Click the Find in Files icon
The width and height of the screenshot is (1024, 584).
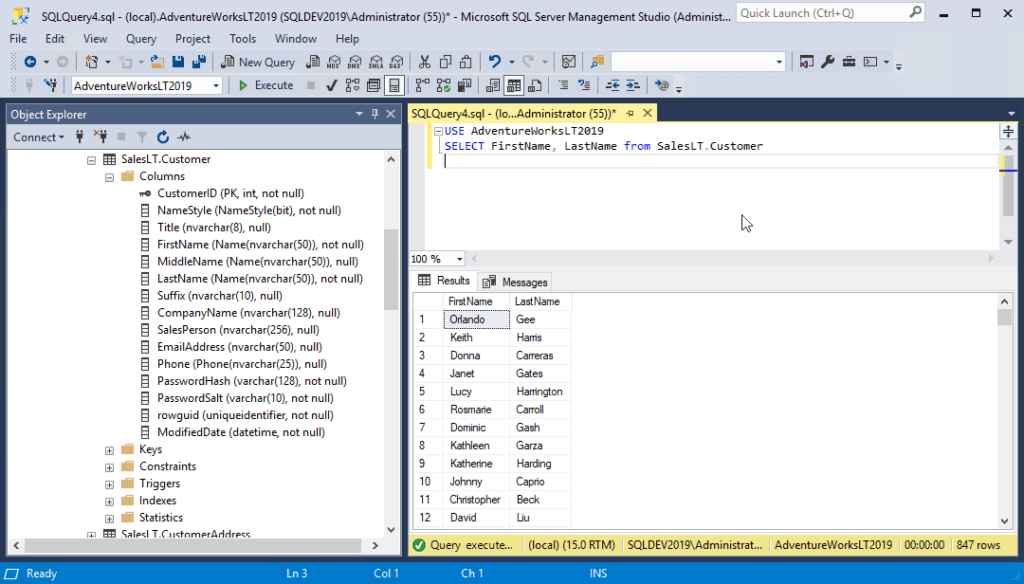pos(597,62)
